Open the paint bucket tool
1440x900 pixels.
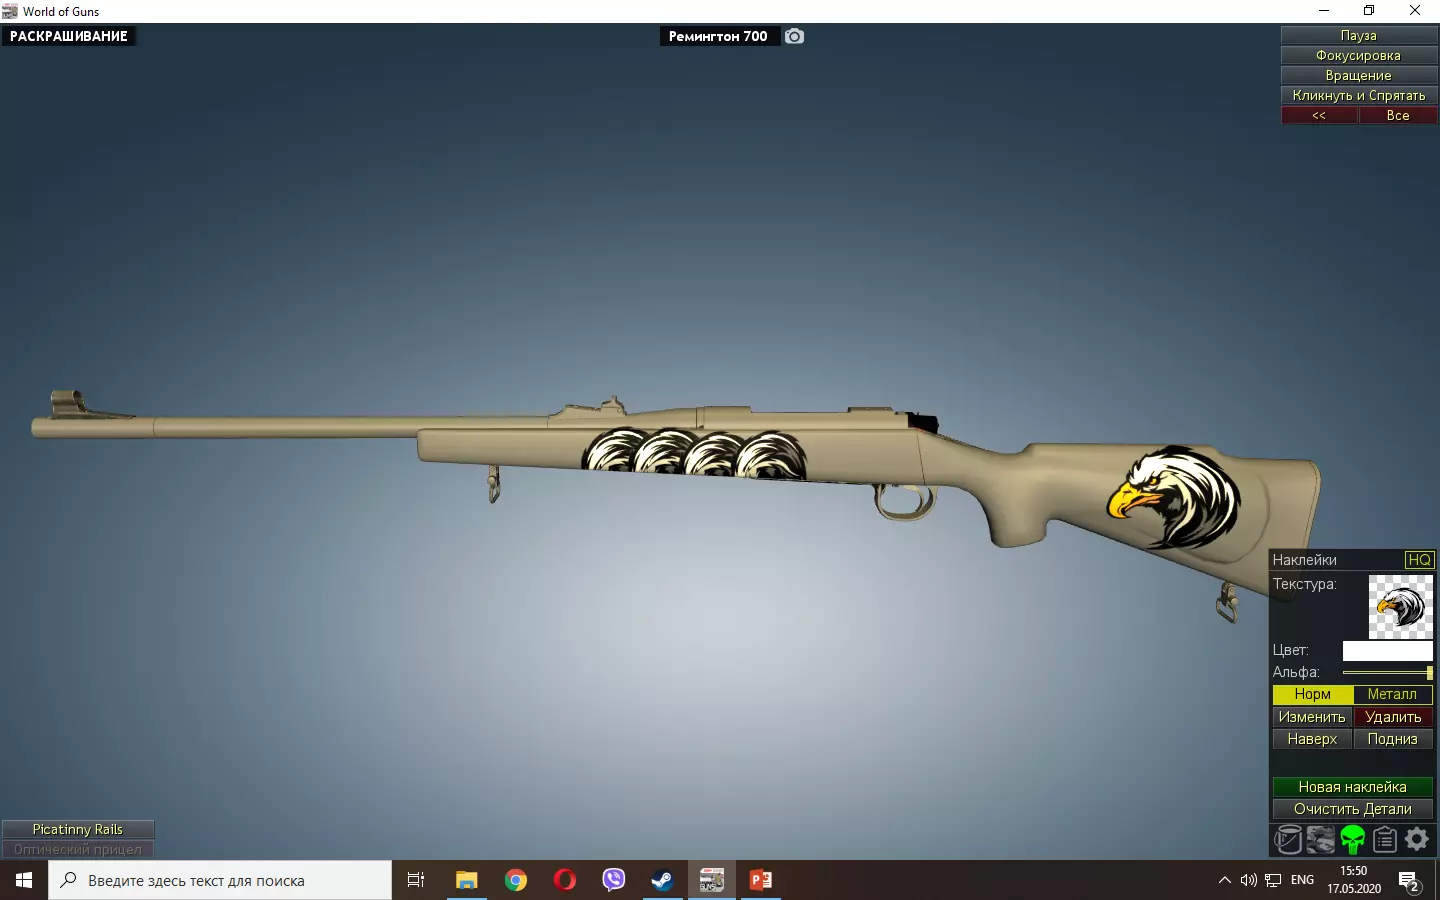tap(1288, 840)
